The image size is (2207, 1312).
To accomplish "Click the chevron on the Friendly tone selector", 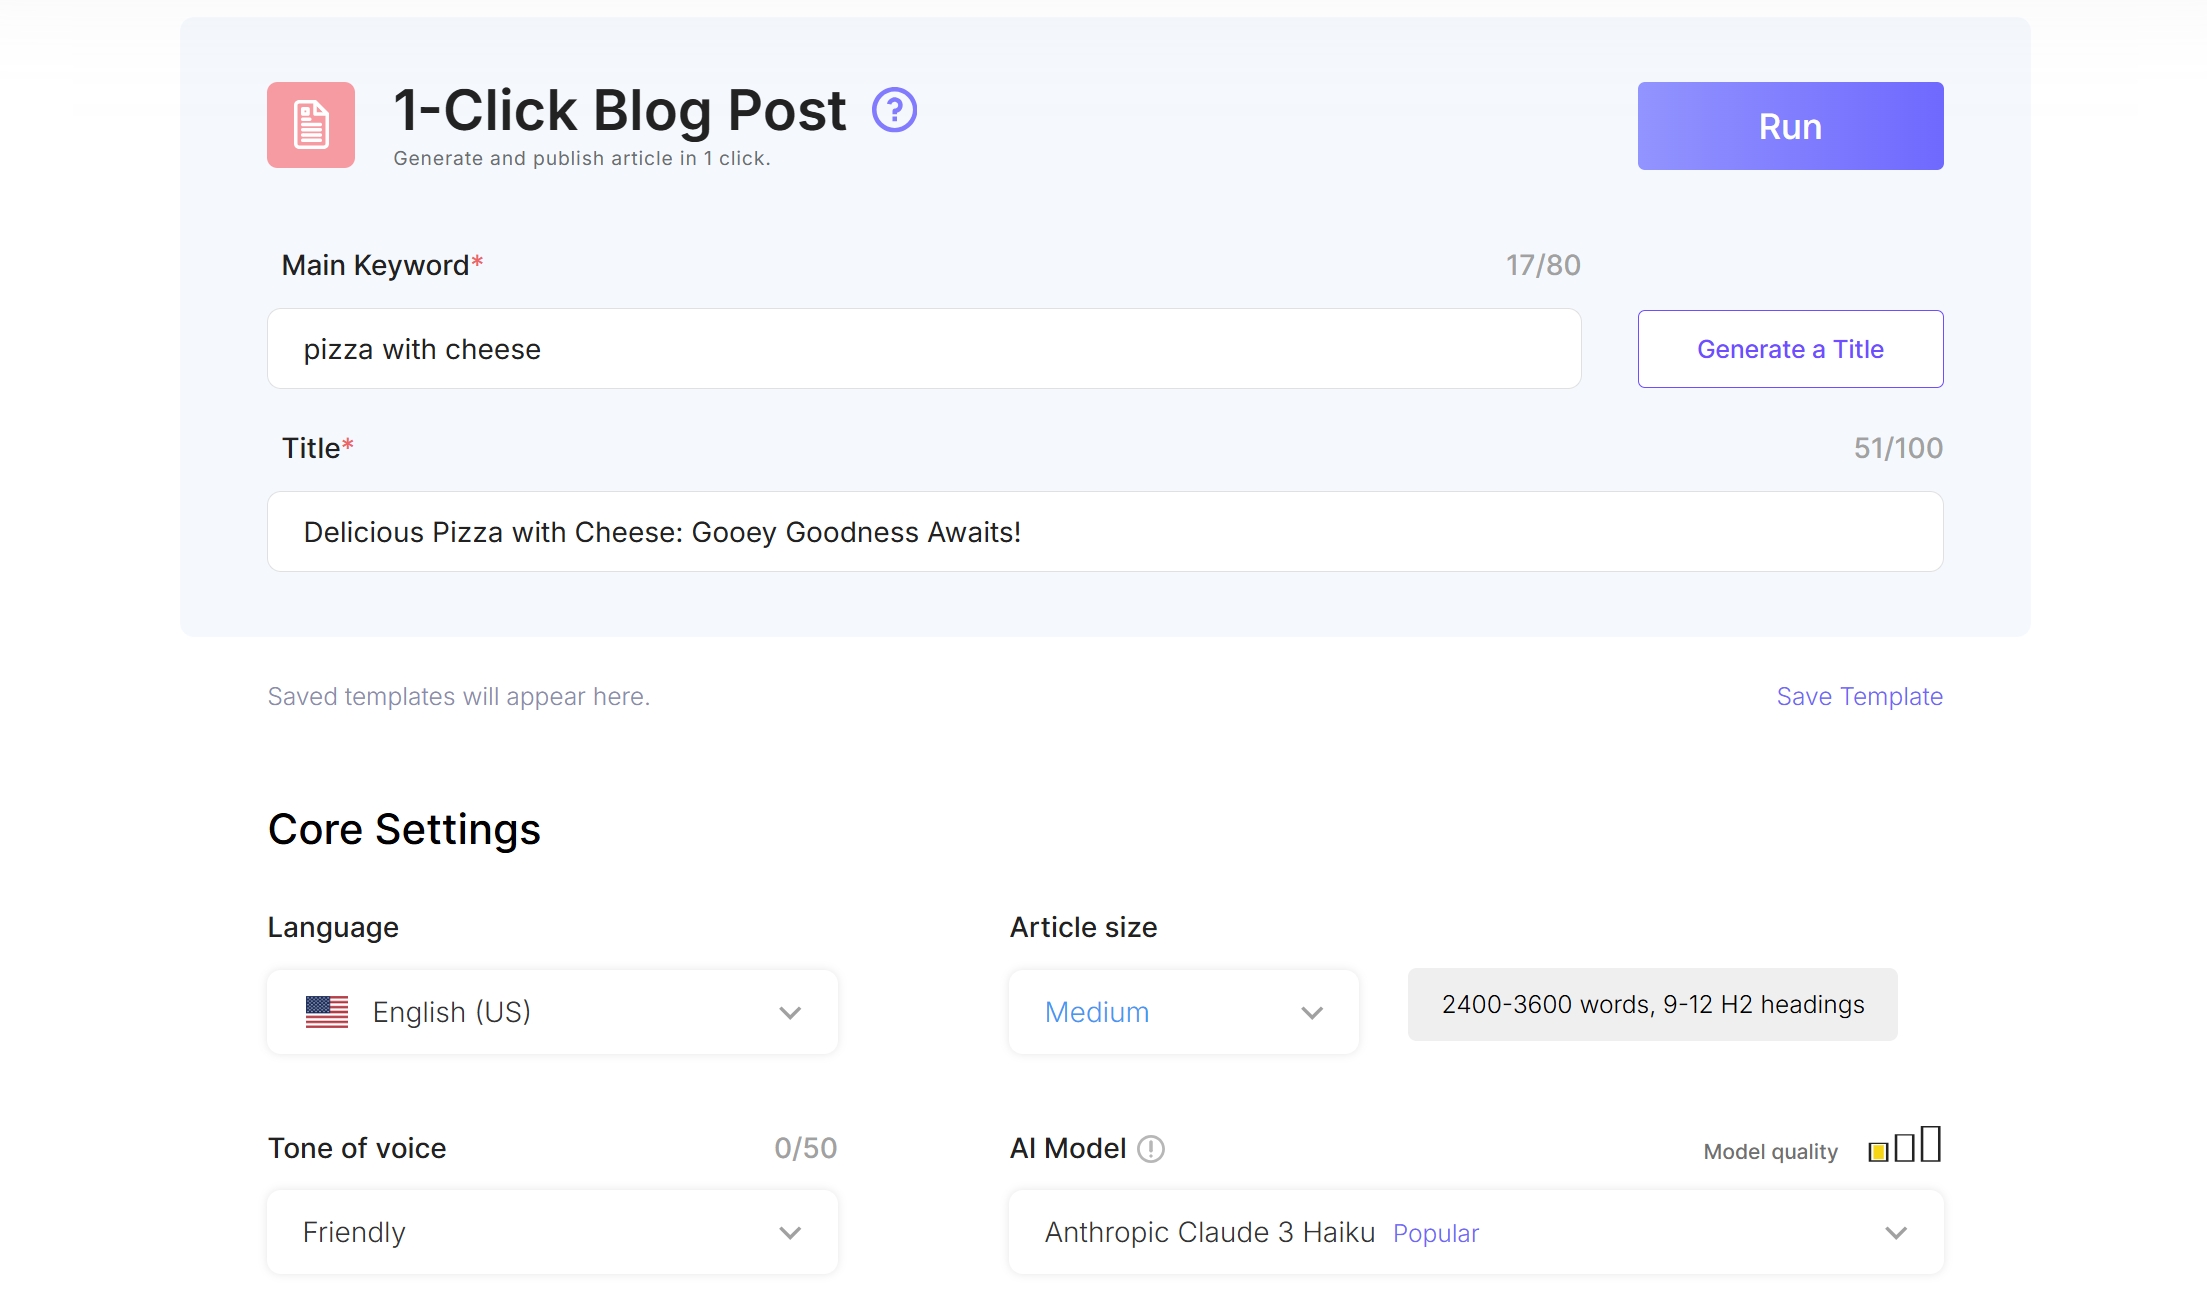I will [x=789, y=1231].
